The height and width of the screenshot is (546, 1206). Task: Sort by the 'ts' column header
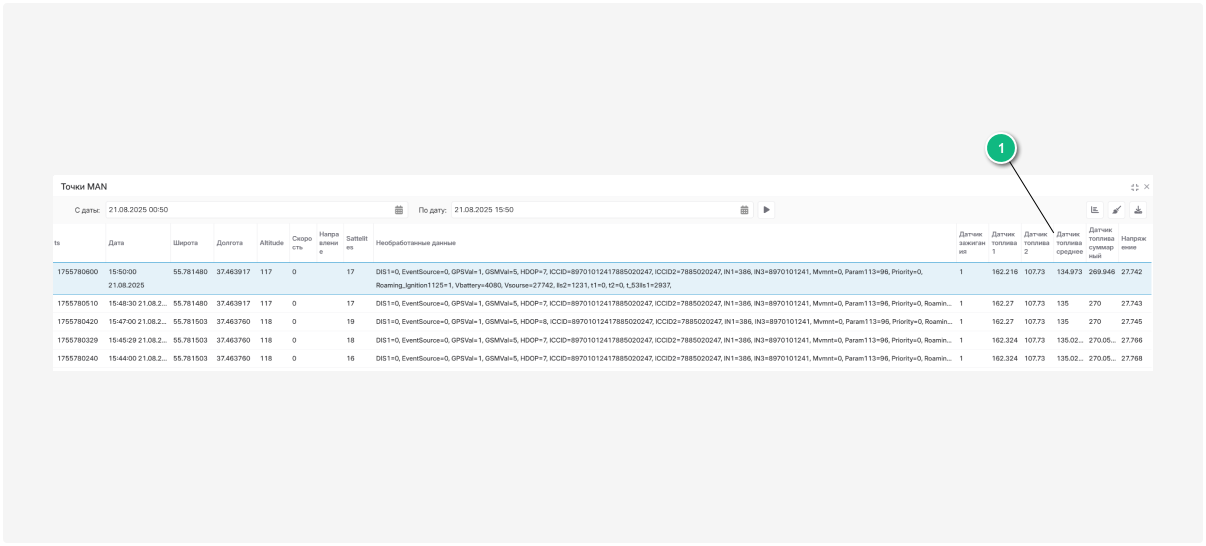point(79,243)
